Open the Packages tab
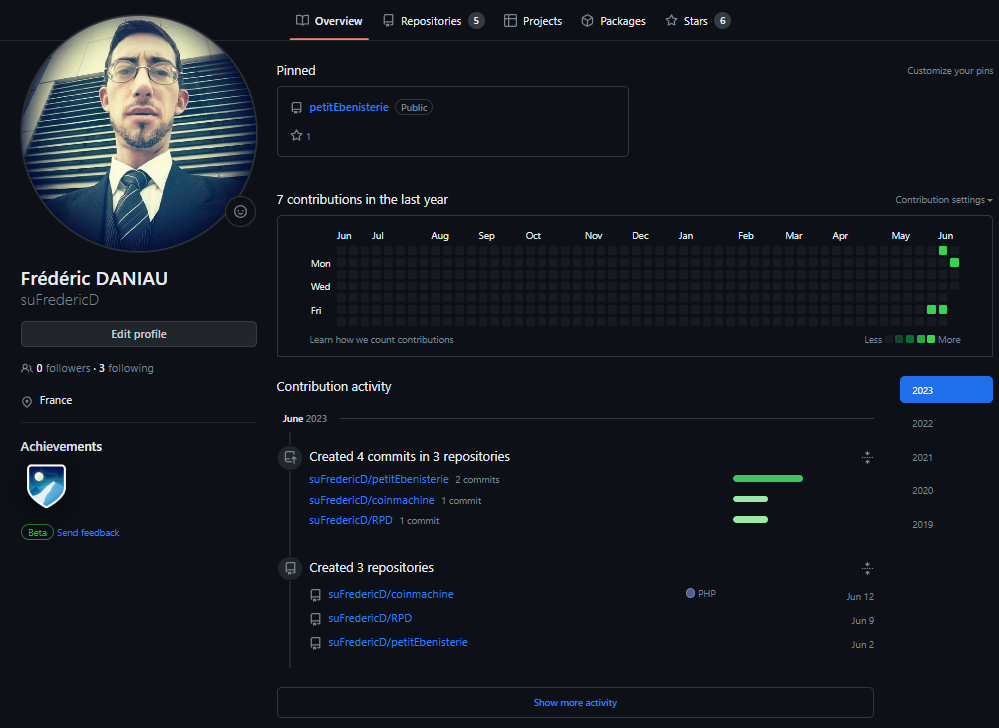Image resolution: width=999 pixels, height=728 pixels. [613, 21]
